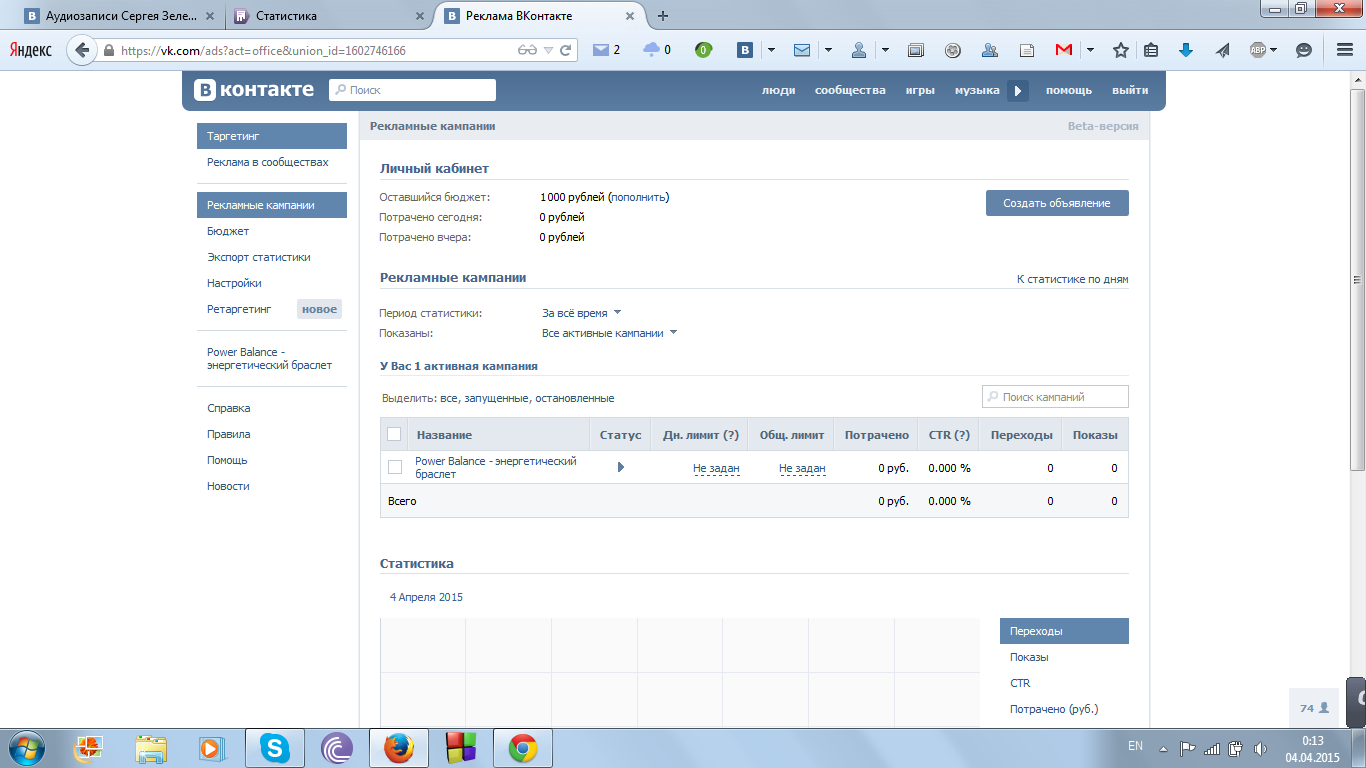Viewport: 1366px width, 768px height.
Task: Click the VK 'B' toolbar button
Action: coord(745,50)
